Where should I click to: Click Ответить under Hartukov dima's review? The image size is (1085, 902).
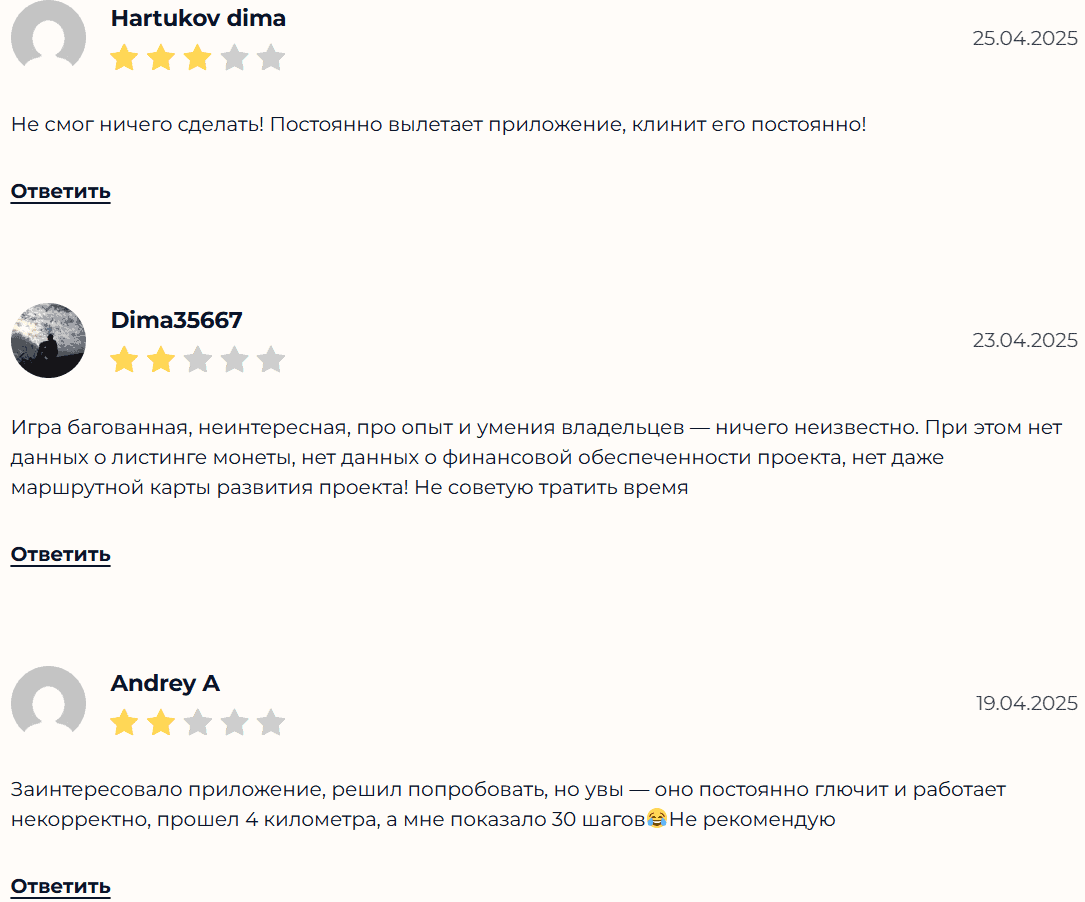pos(60,191)
